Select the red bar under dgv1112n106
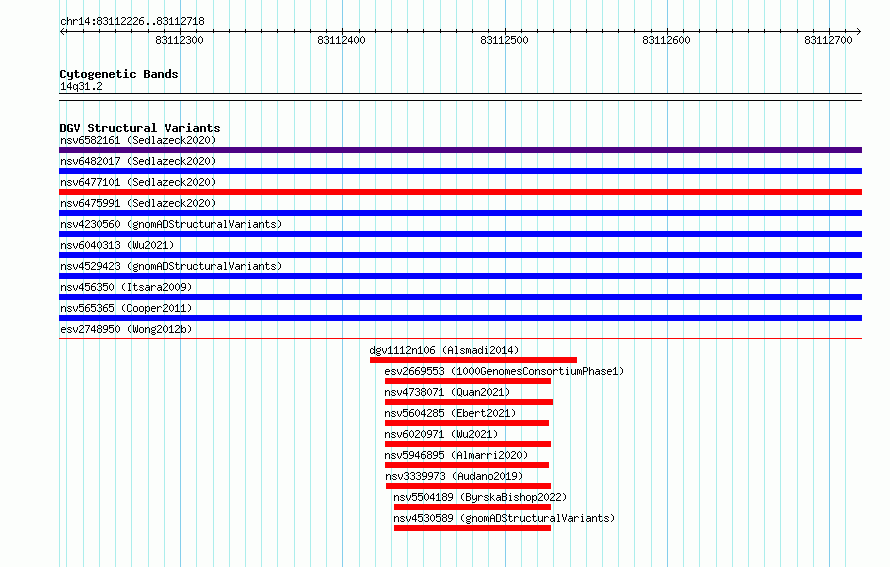 tap(473, 360)
